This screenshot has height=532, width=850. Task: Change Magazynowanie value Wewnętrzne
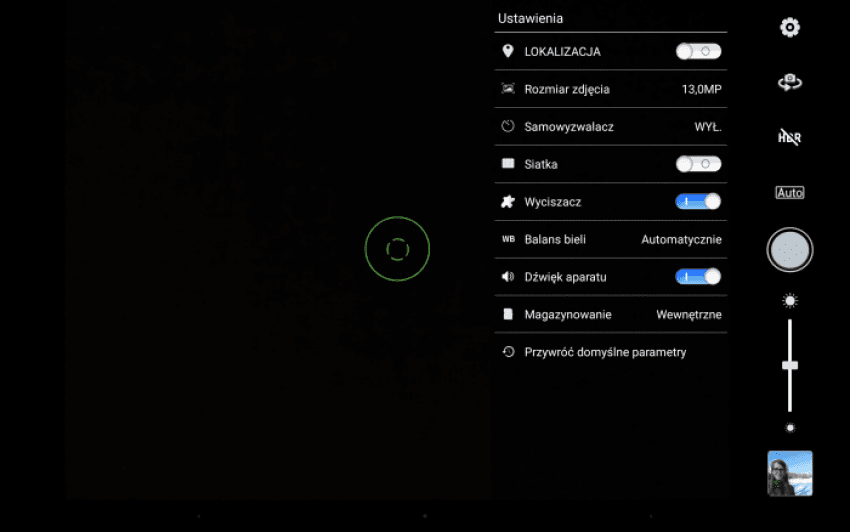689,315
